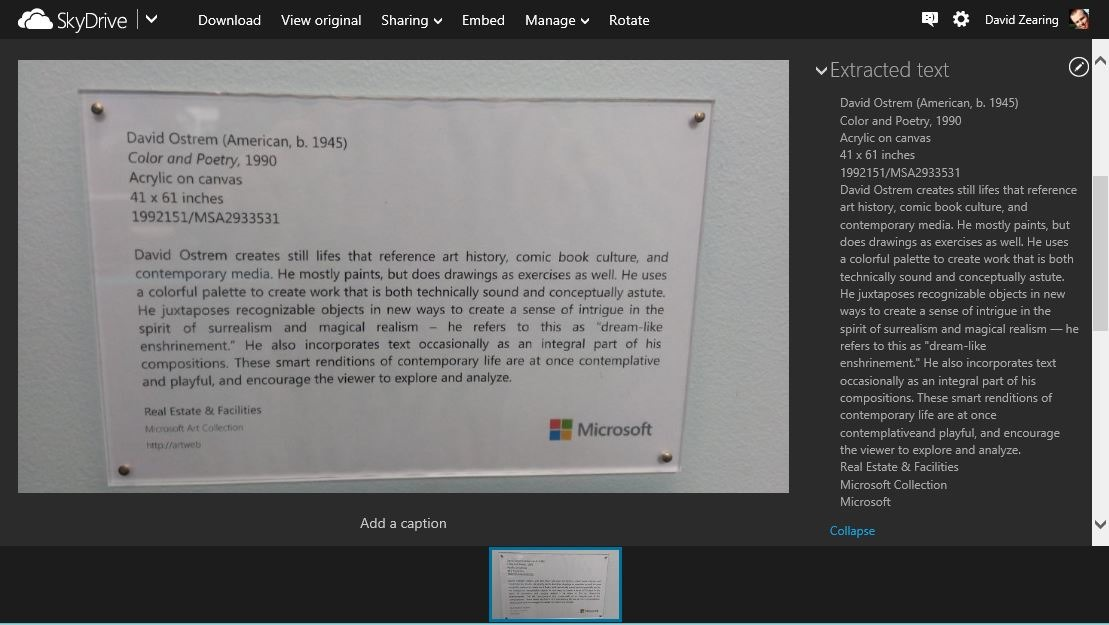This screenshot has height=625, width=1109.
Task: Click Download to save the image
Action: (229, 20)
